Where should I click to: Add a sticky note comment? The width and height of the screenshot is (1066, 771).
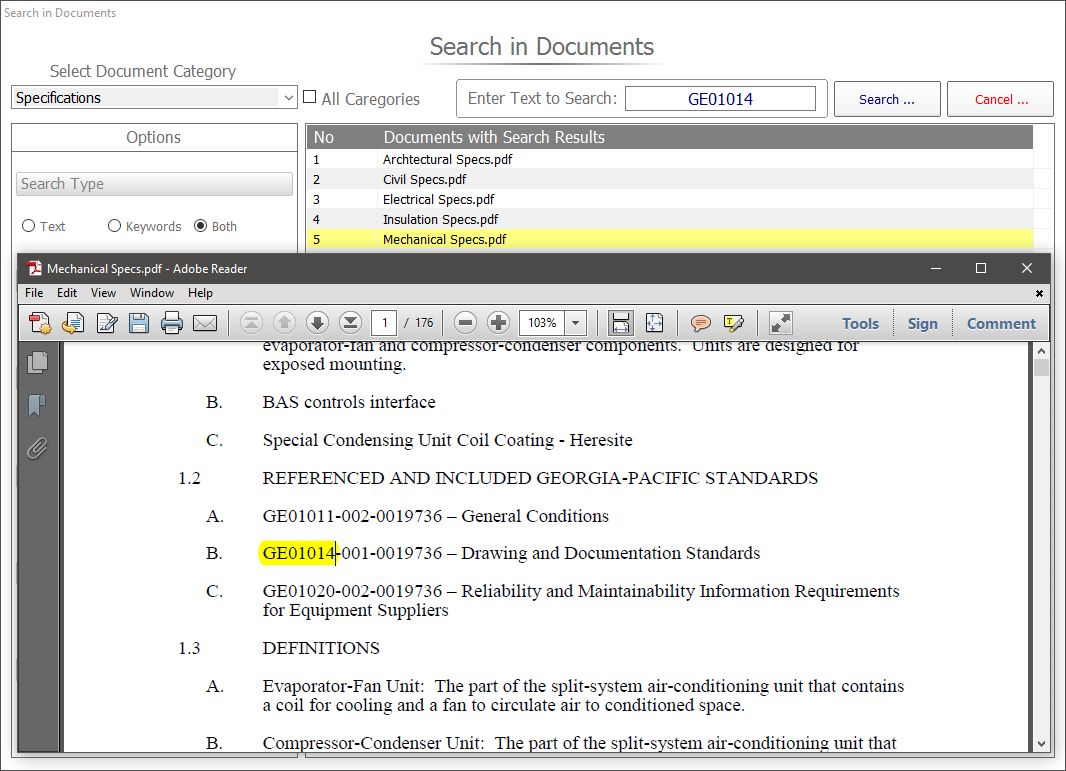coord(701,323)
